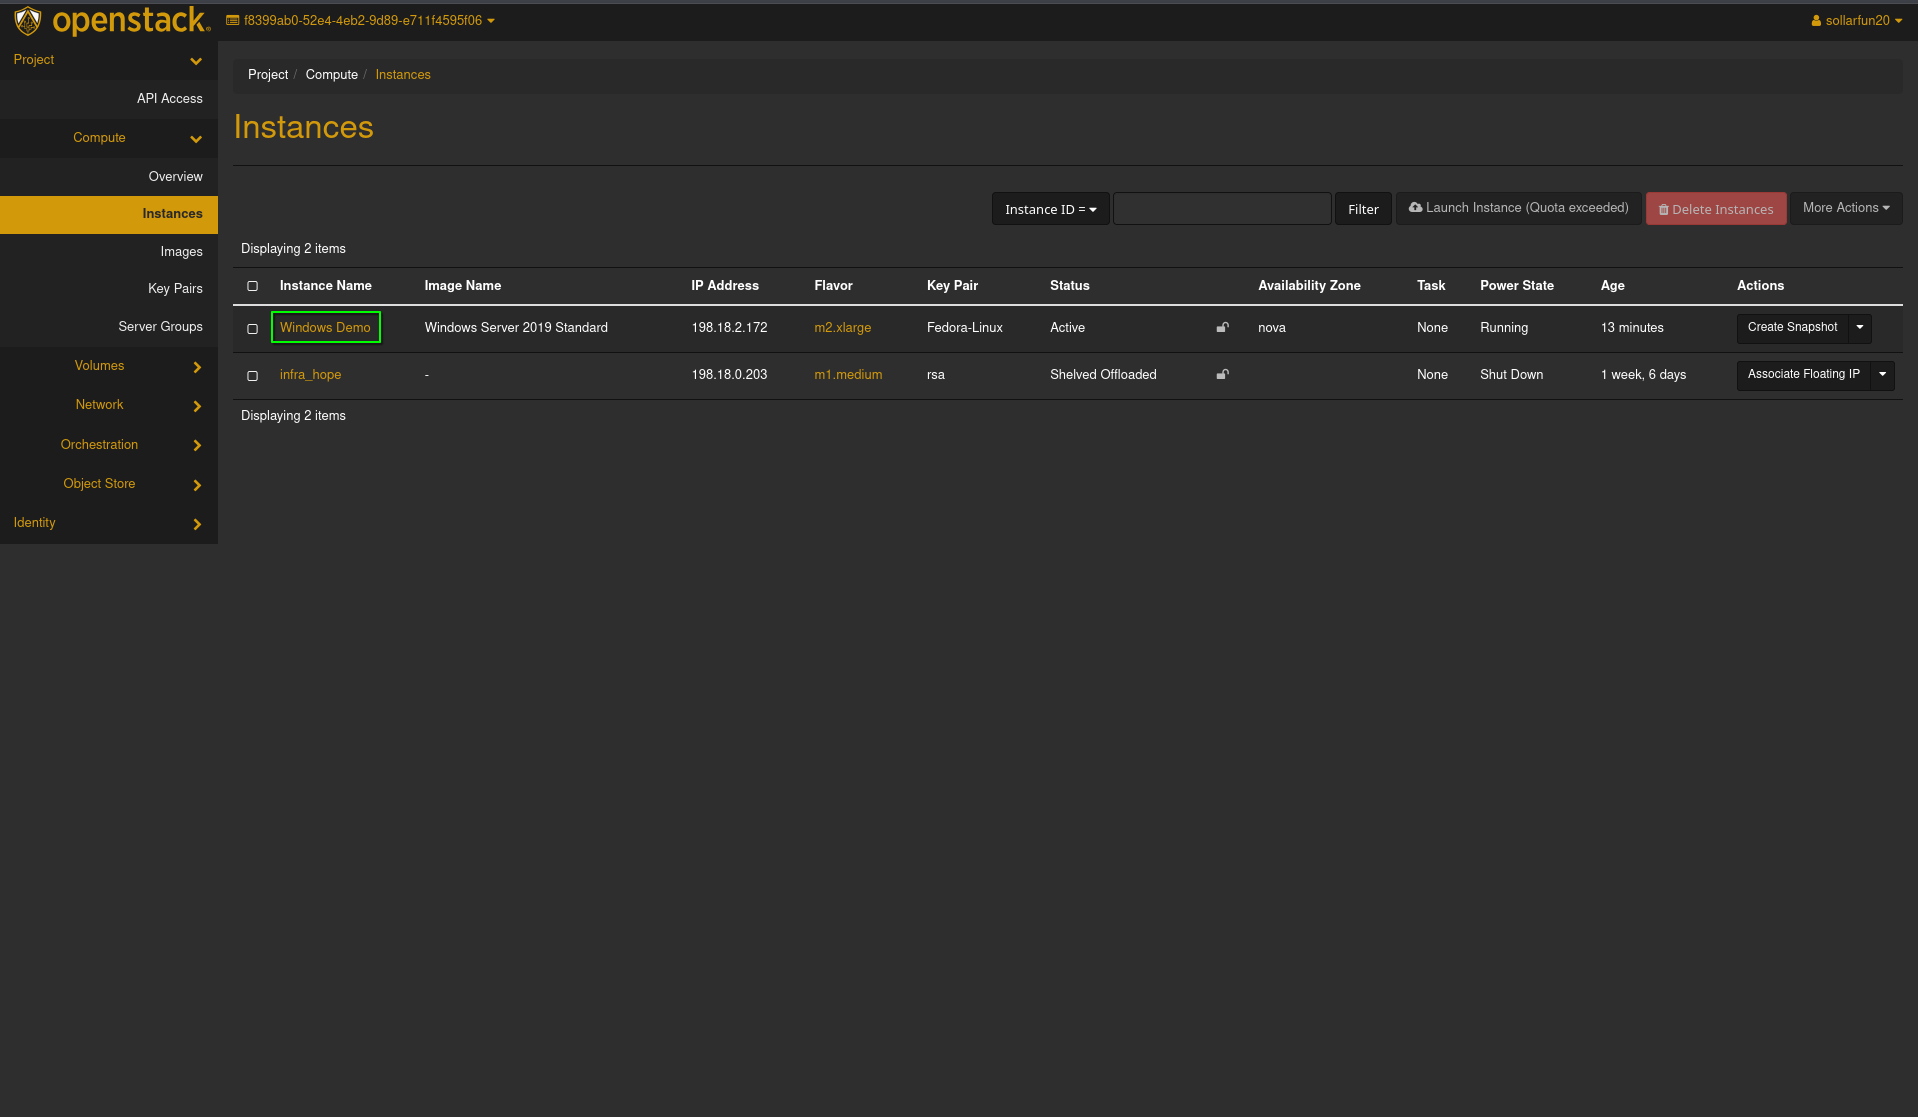The height and width of the screenshot is (1117, 1918).
Task: Click the red Delete Instances trash button
Action: (x=1715, y=209)
